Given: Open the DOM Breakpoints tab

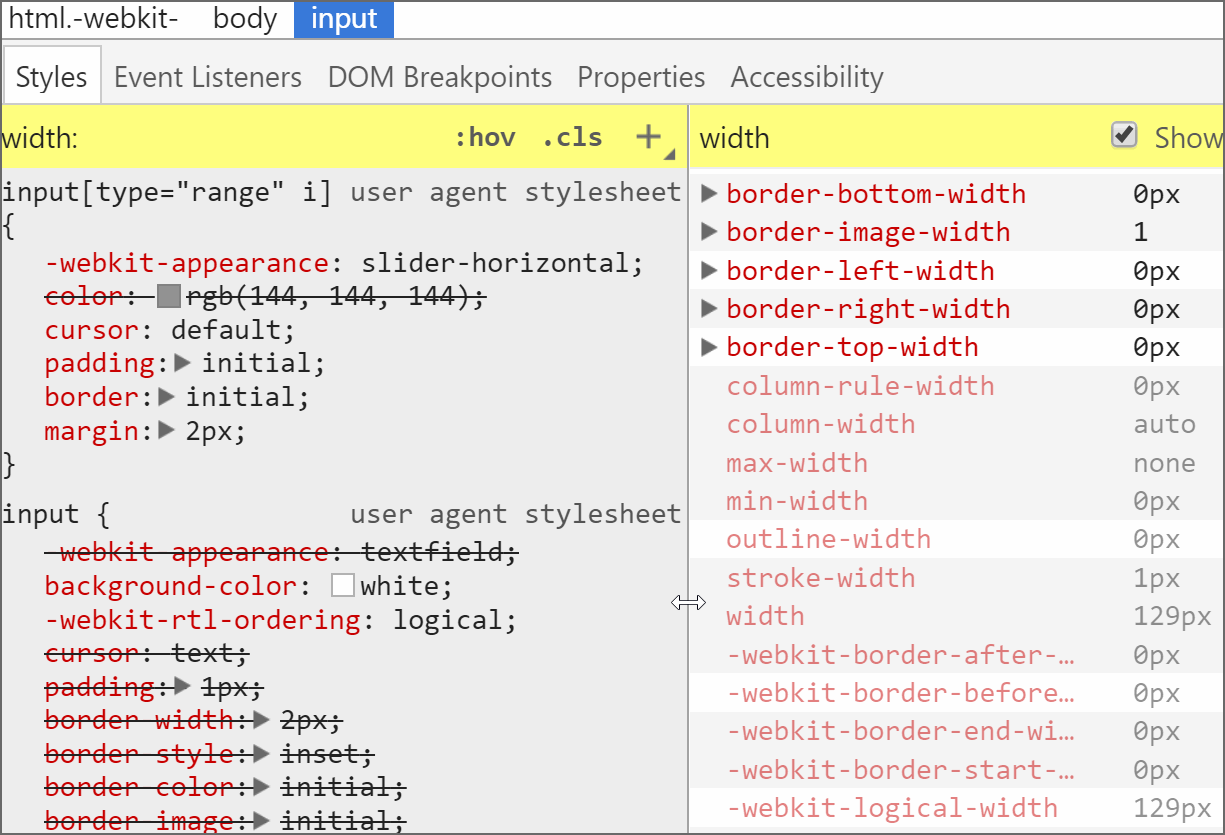Looking at the screenshot, I should point(440,77).
